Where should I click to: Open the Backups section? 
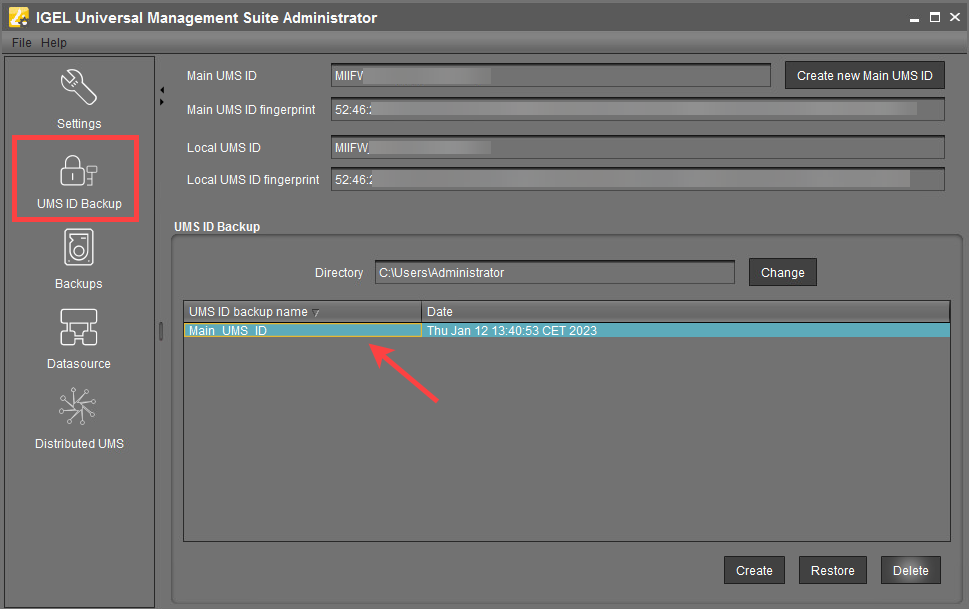click(x=78, y=258)
